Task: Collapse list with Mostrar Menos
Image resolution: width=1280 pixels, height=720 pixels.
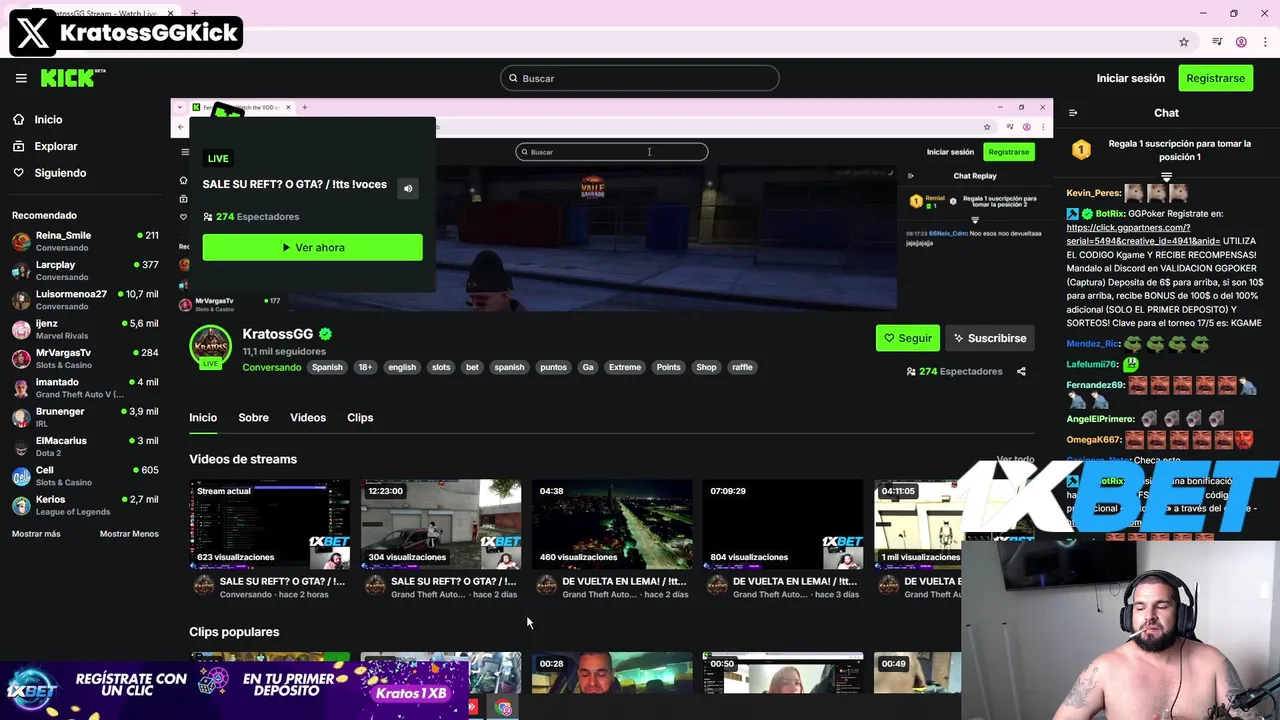Action: click(129, 534)
